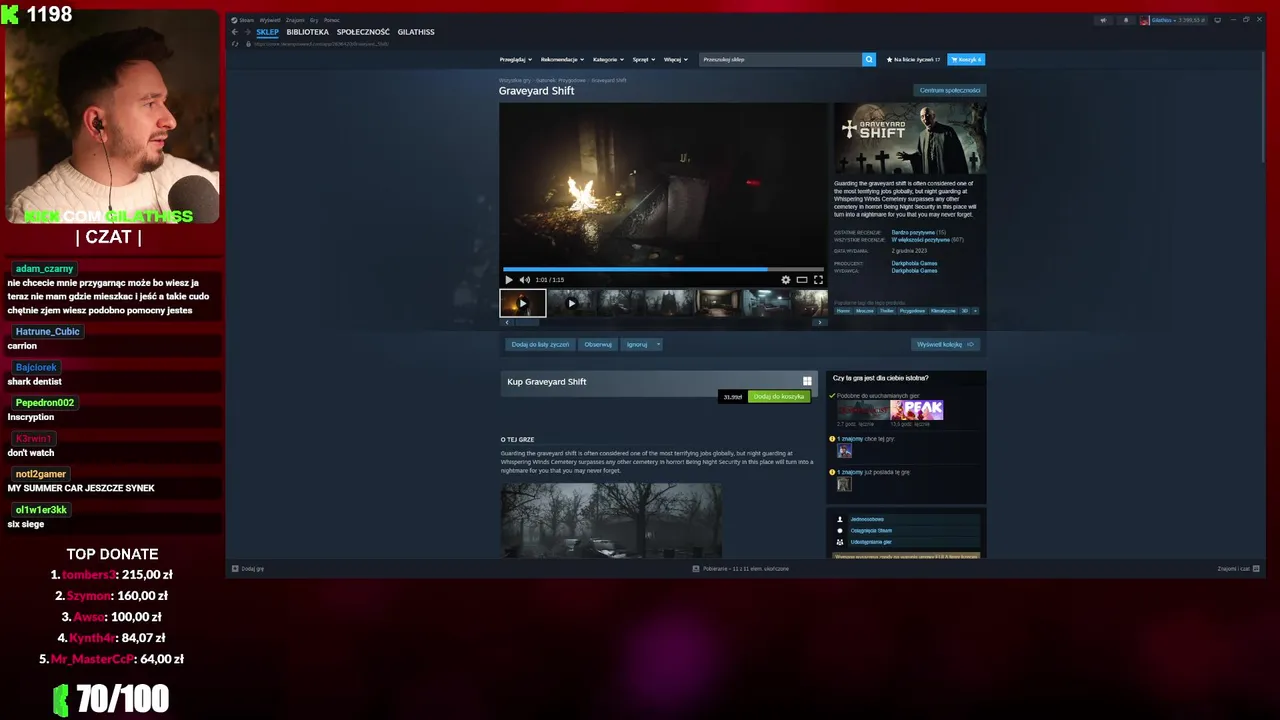
Task: Expand the Rekomendacje dropdown
Action: (563, 59)
